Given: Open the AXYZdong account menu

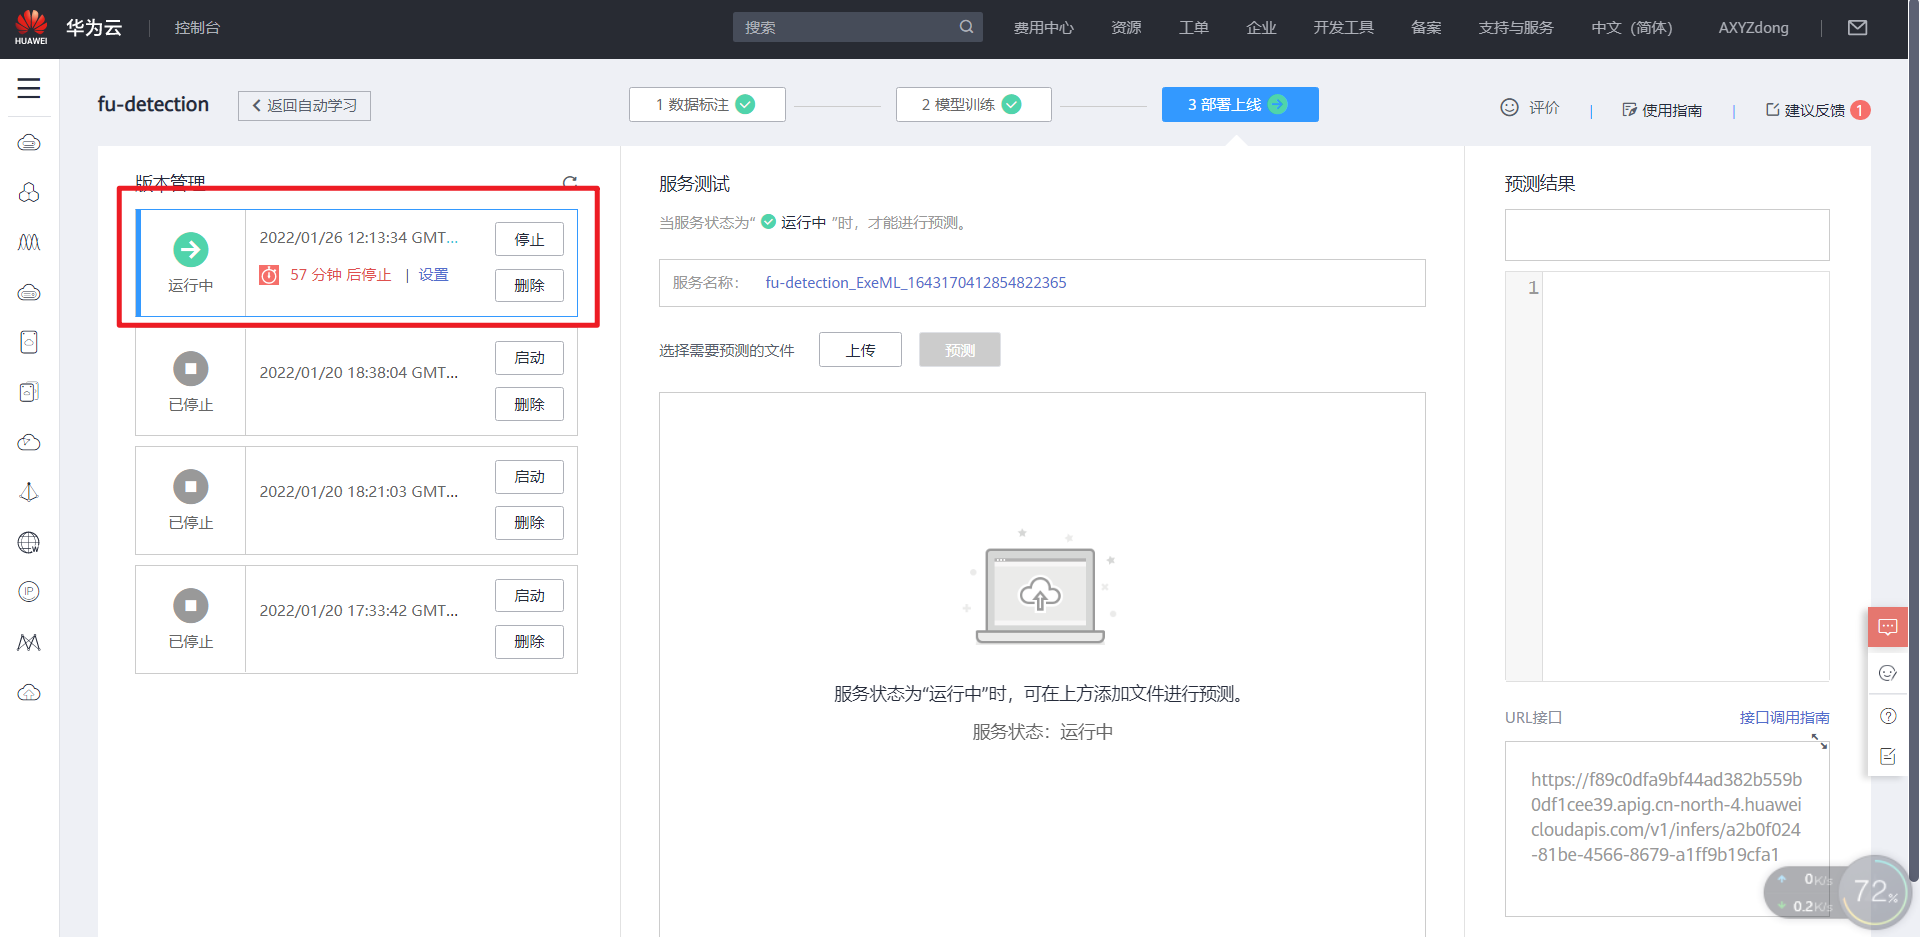Looking at the screenshot, I should click(1753, 28).
